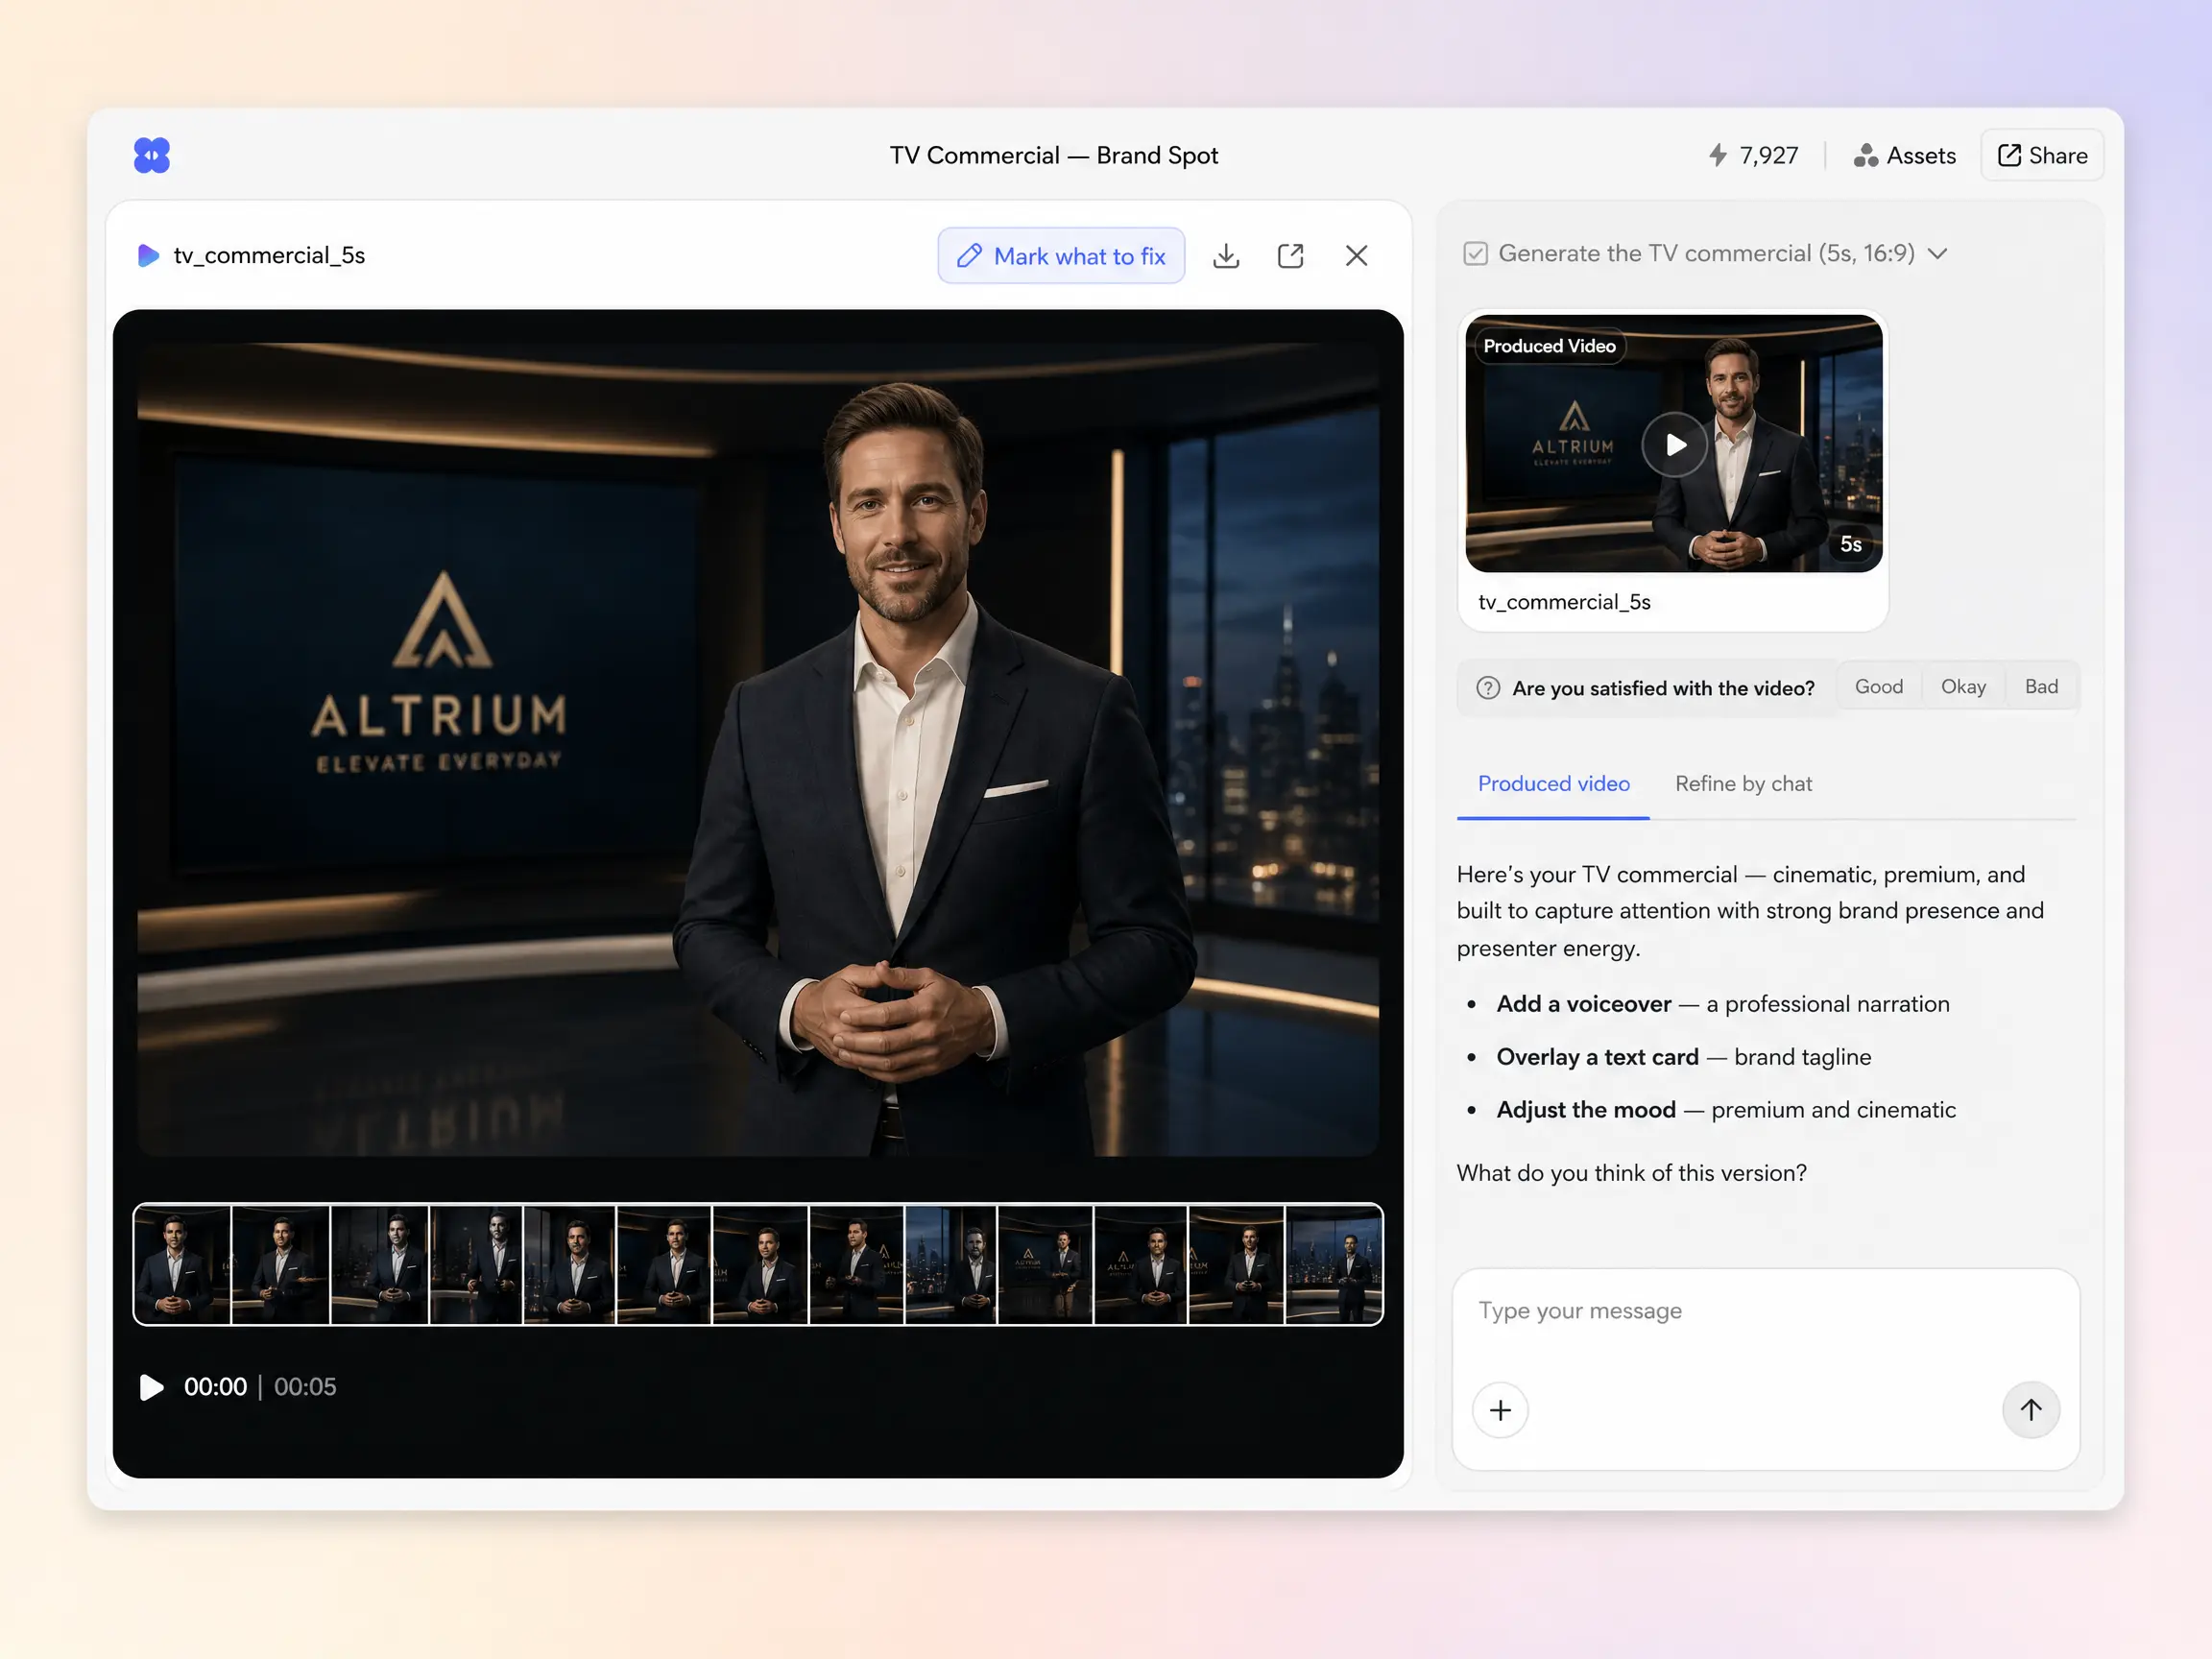Open the Assets panel

pyautogui.click(x=1904, y=155)
